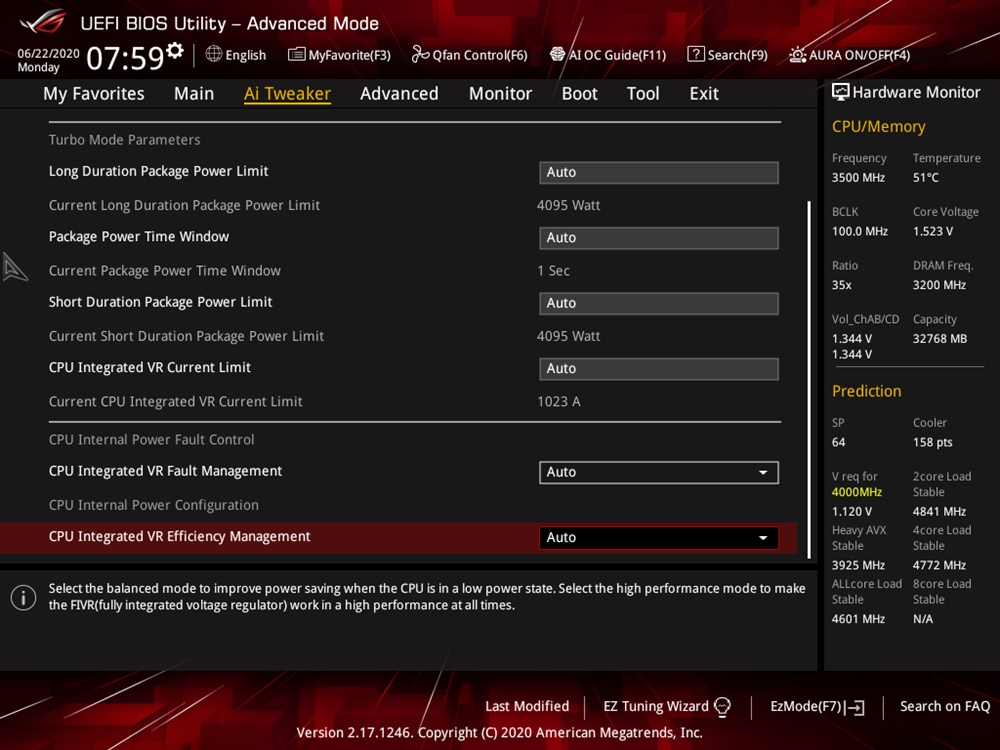Viewport: 1000px width, 750px height.
Task: Open time settings via gear icon
Action: coord(175,50)
